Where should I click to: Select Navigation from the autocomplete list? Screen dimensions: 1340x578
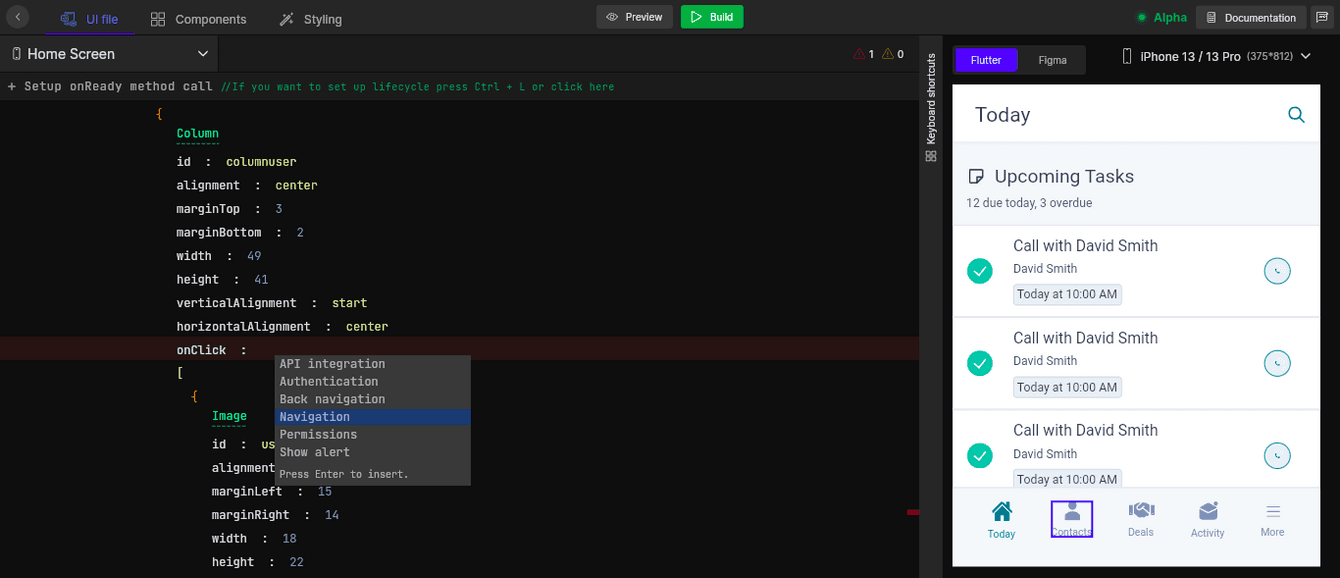[x=315, y=417]
